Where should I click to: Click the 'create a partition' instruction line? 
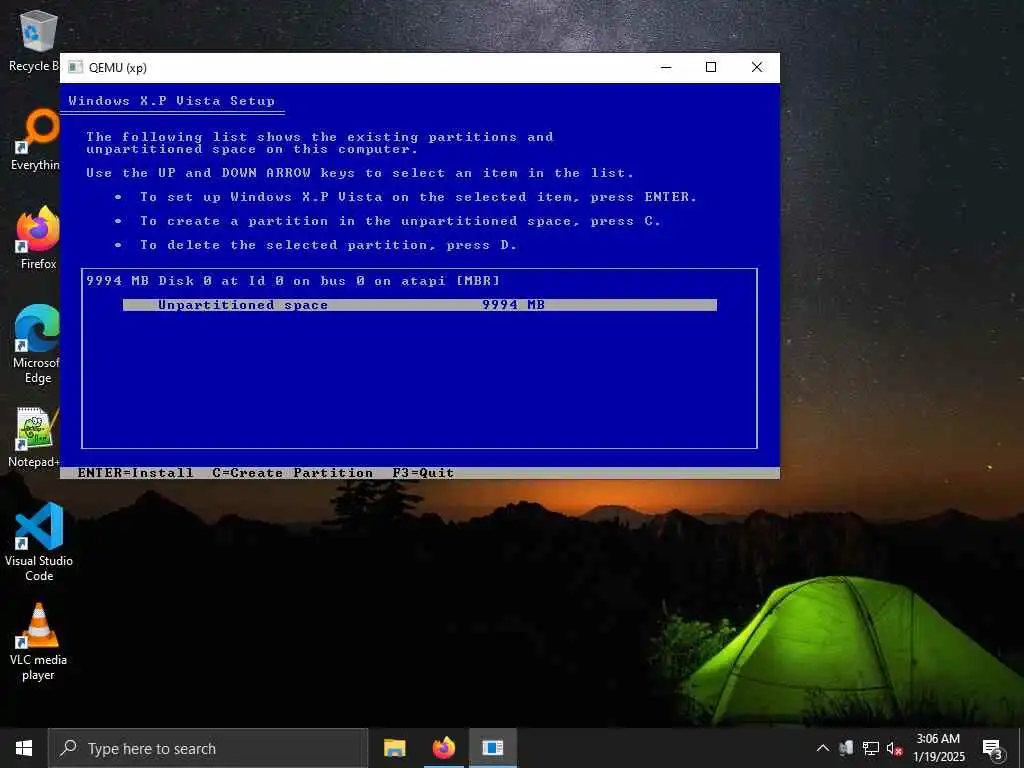[x=400, y=221]
